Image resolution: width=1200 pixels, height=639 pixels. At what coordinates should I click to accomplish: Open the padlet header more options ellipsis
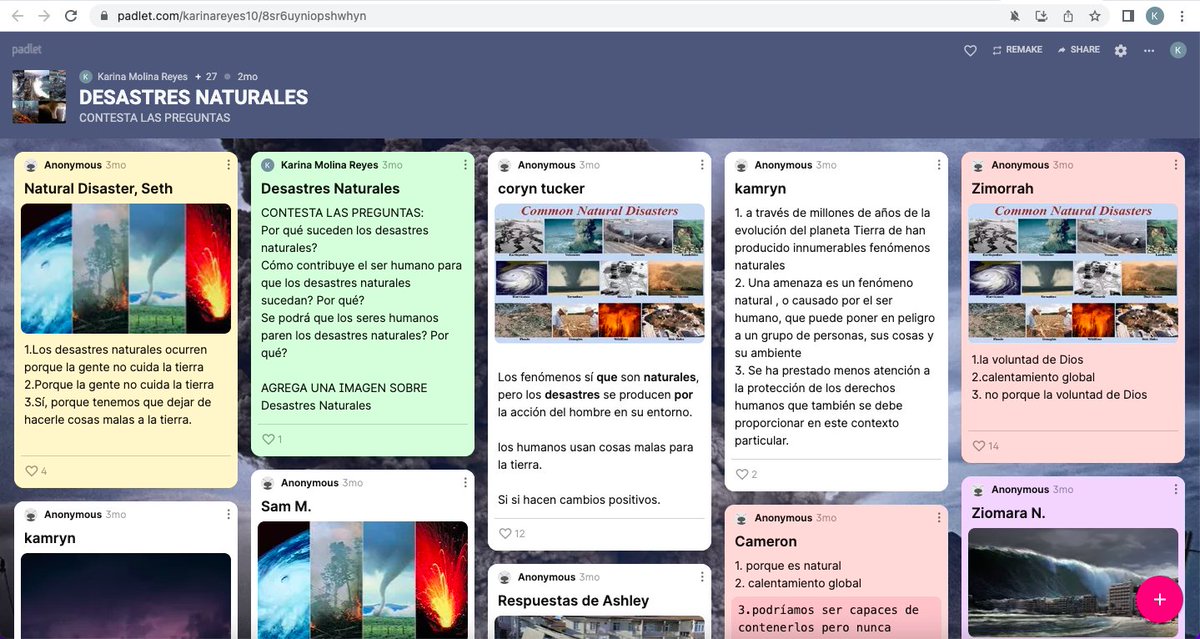point(1149,50)
